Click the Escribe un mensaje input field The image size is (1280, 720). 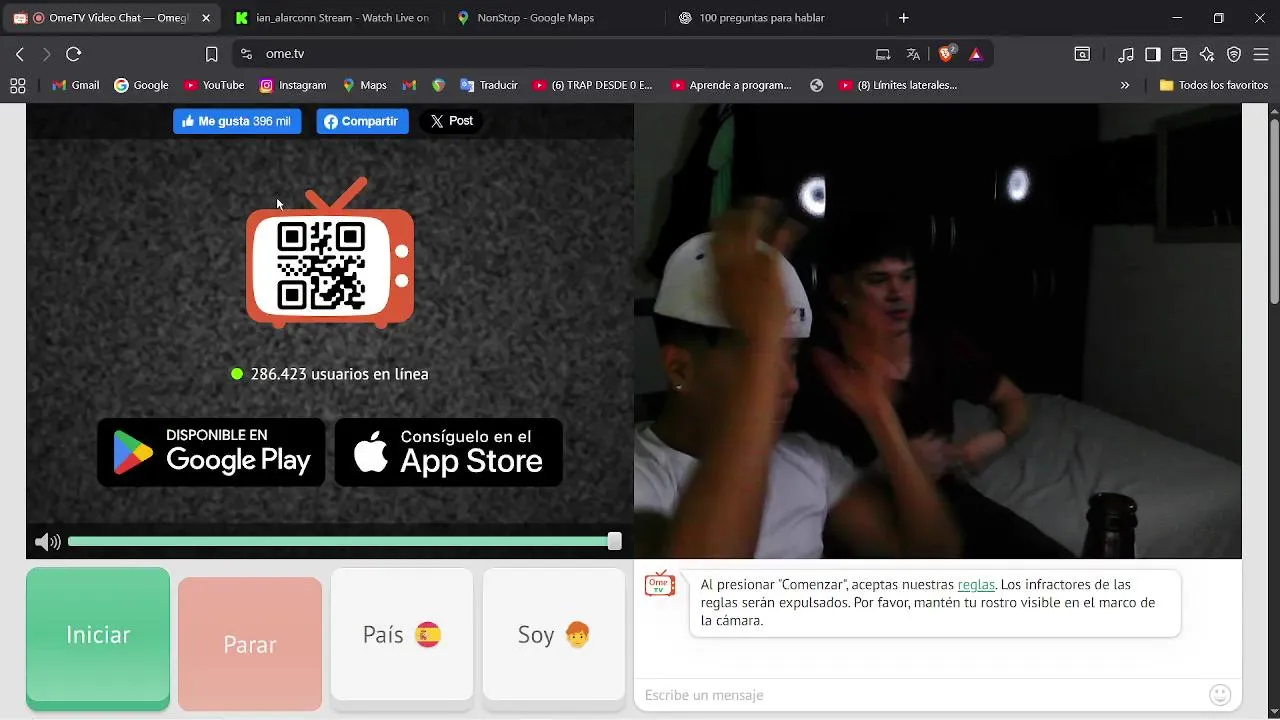click(920, 695)
